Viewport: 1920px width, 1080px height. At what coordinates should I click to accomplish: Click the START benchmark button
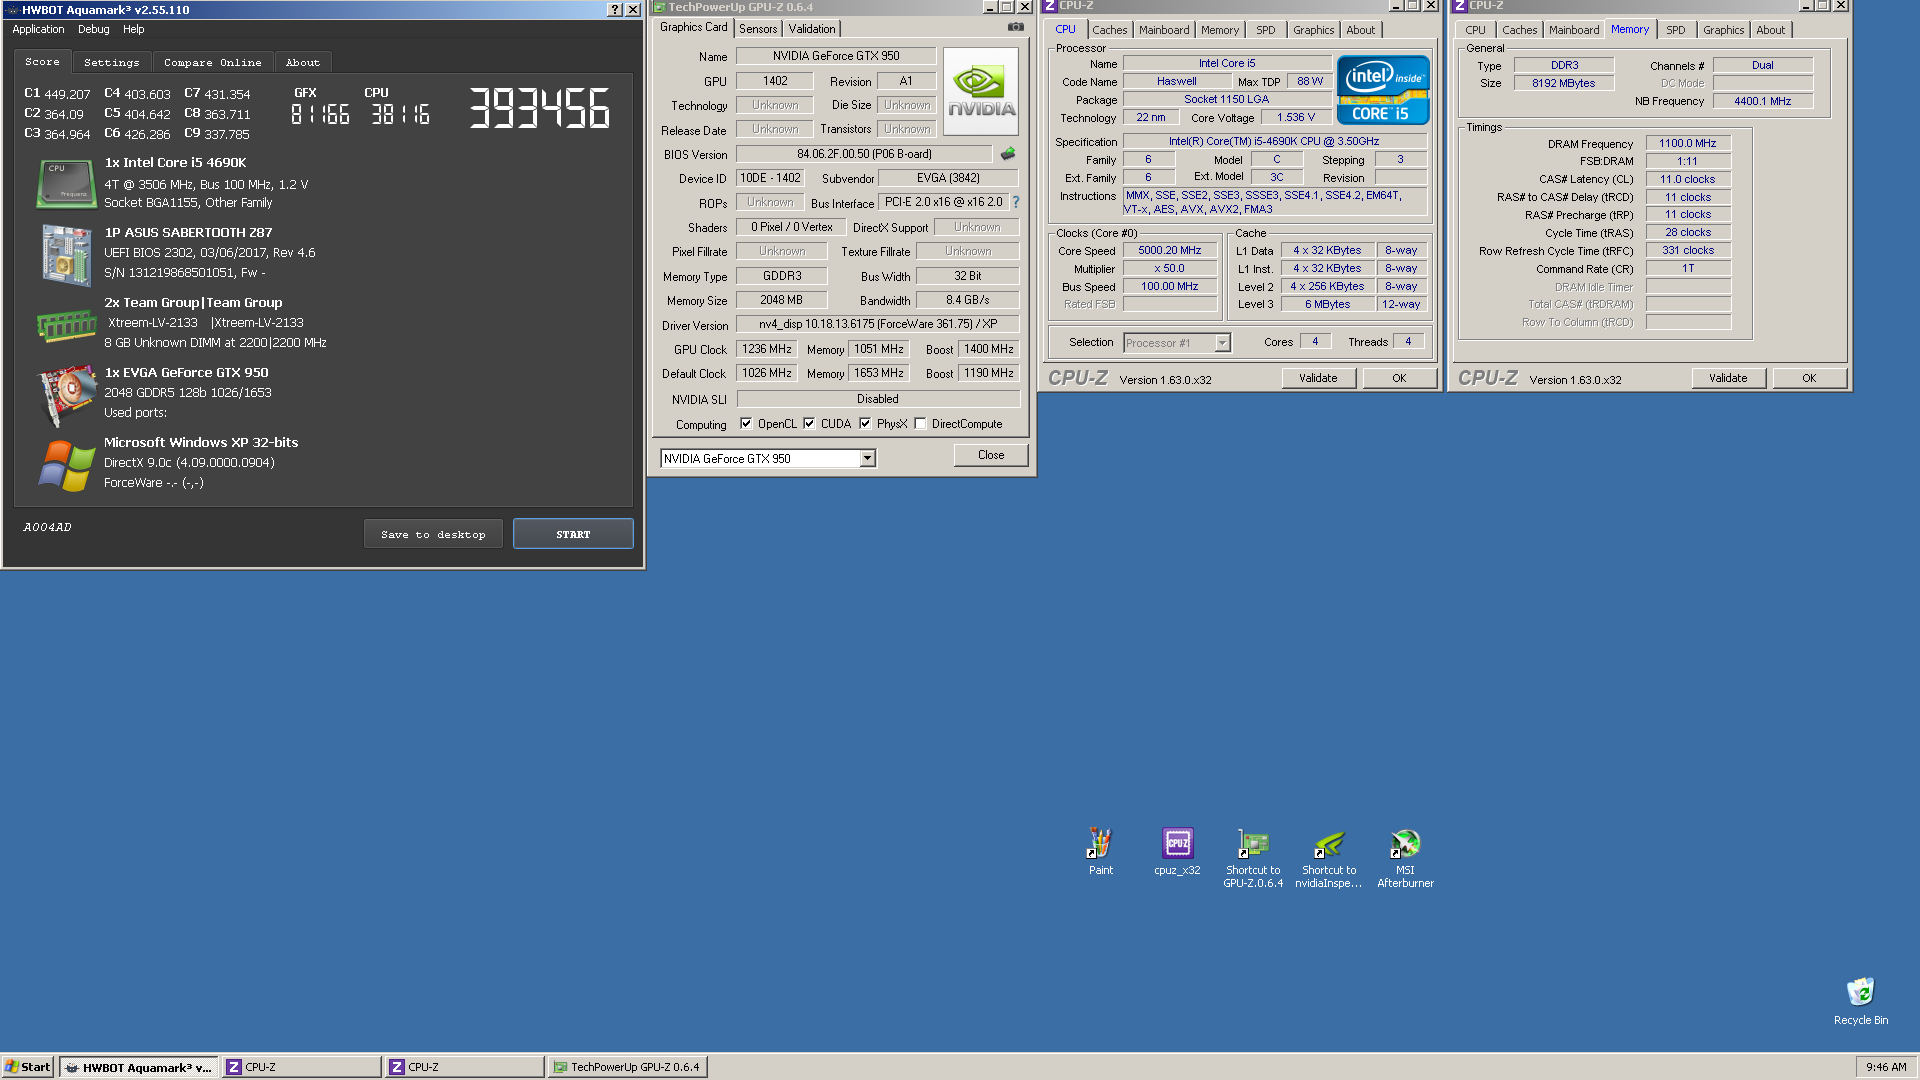coord(573,534)
